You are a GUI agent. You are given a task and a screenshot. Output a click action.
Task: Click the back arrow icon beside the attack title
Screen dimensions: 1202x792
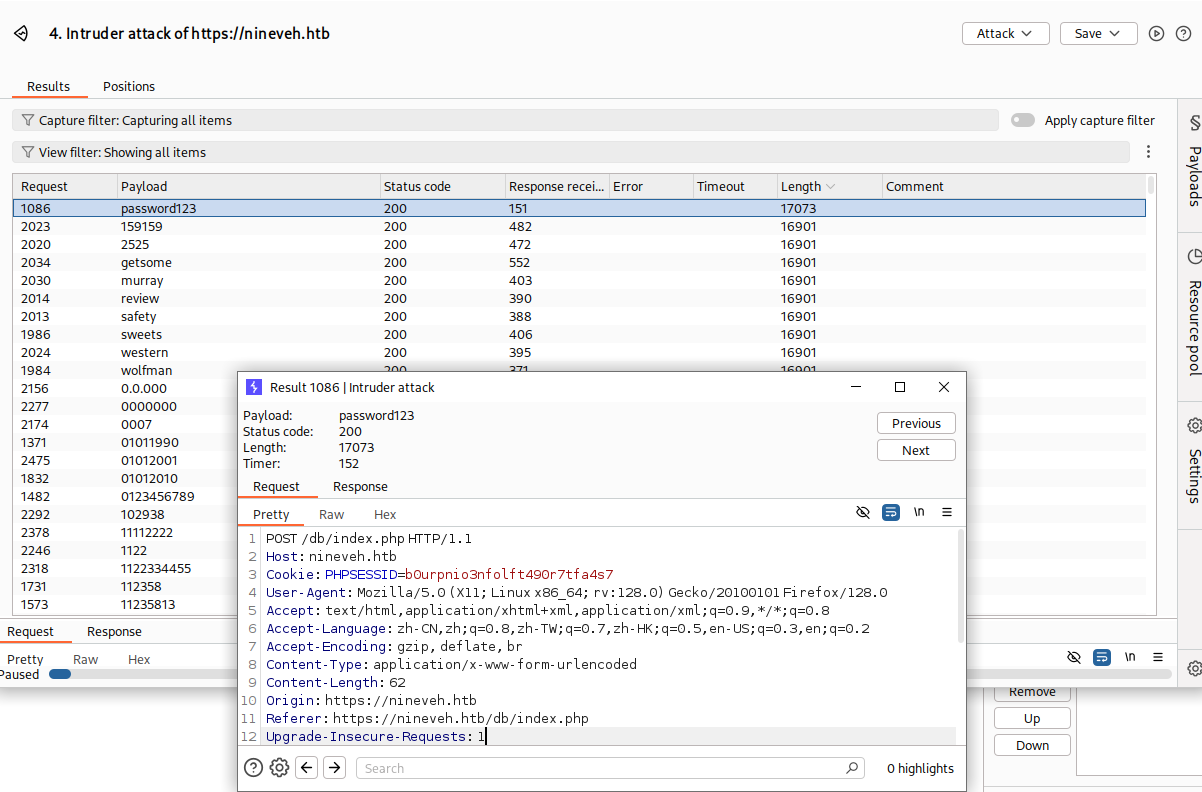21,34
